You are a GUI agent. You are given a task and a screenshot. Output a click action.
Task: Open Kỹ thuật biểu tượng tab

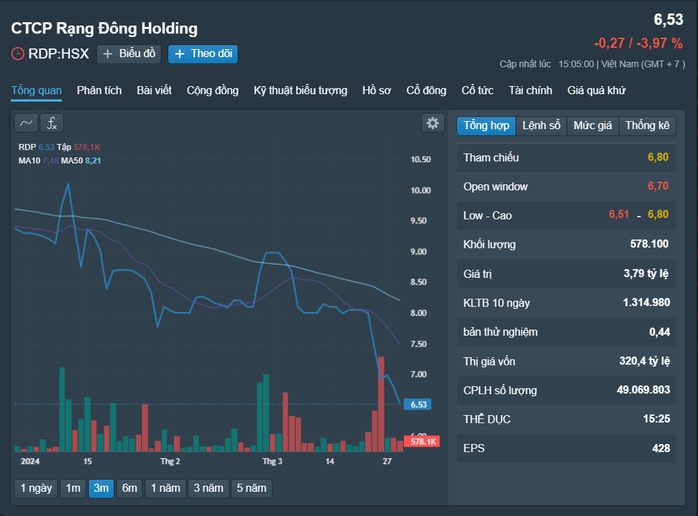click(x=300, y=91)
